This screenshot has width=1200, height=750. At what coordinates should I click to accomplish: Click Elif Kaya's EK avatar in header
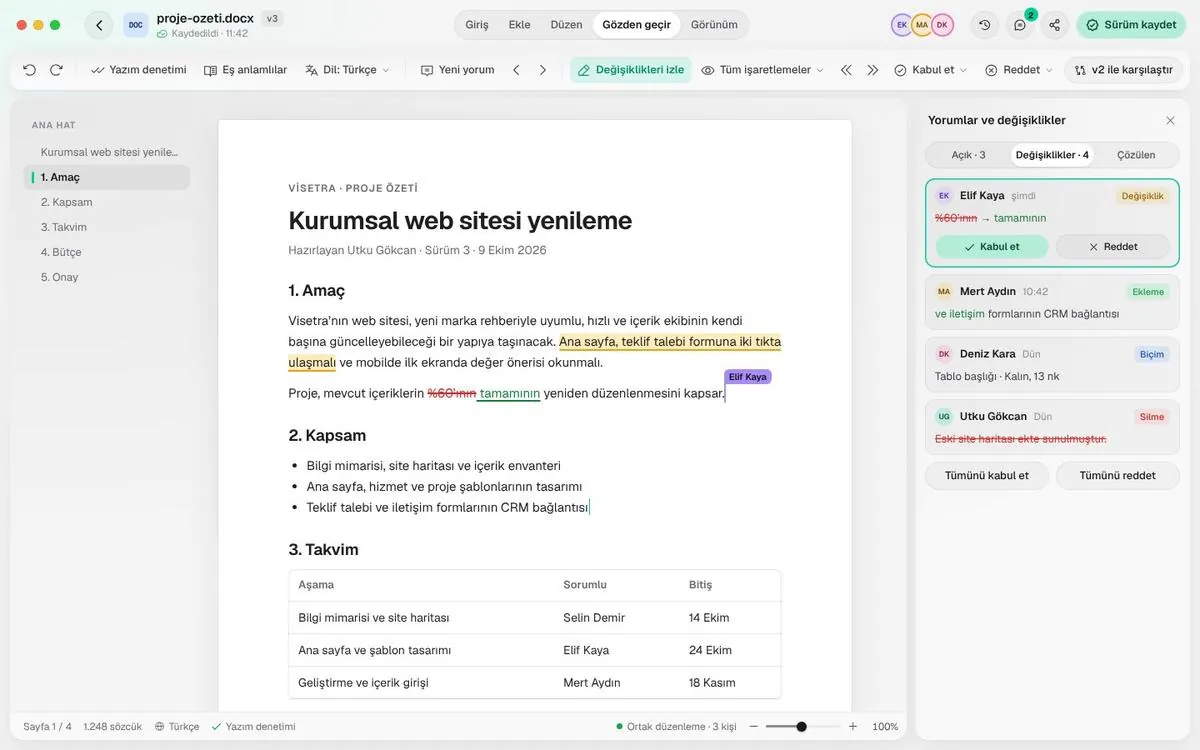coord(902,25)
